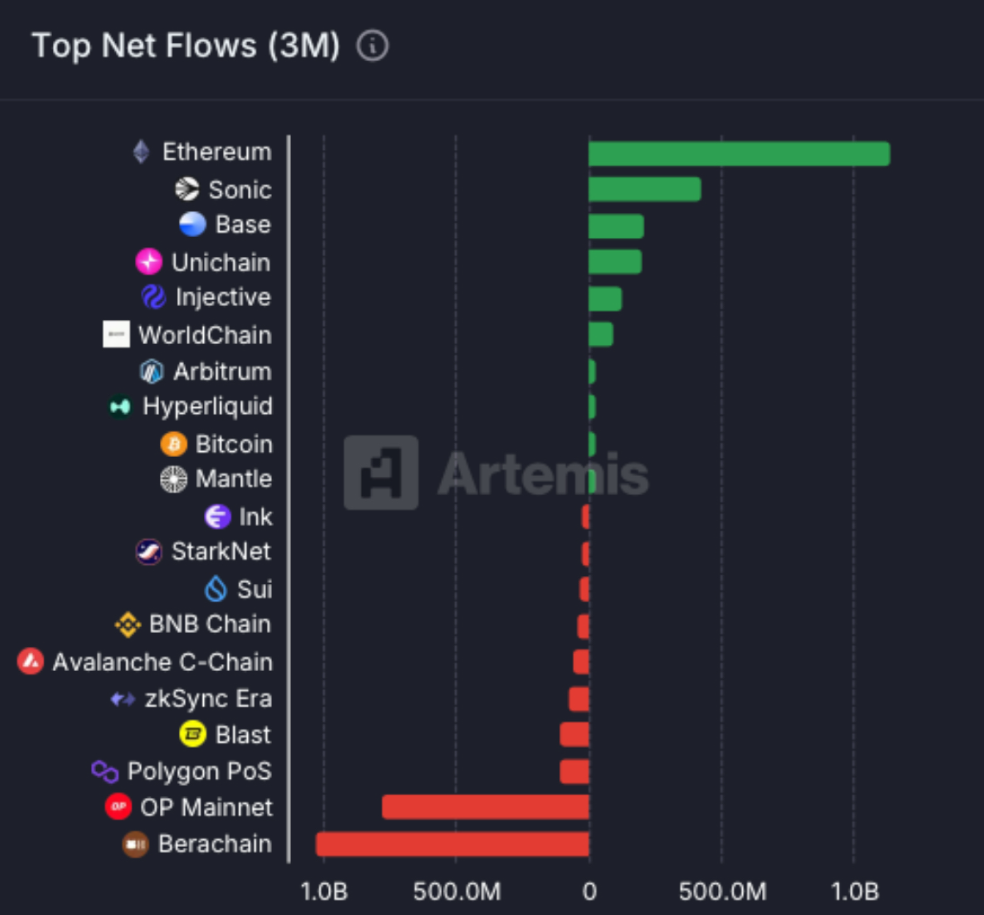Click the Top Net Flows (3M) title
984x915 pixels.
click(186, 46)
